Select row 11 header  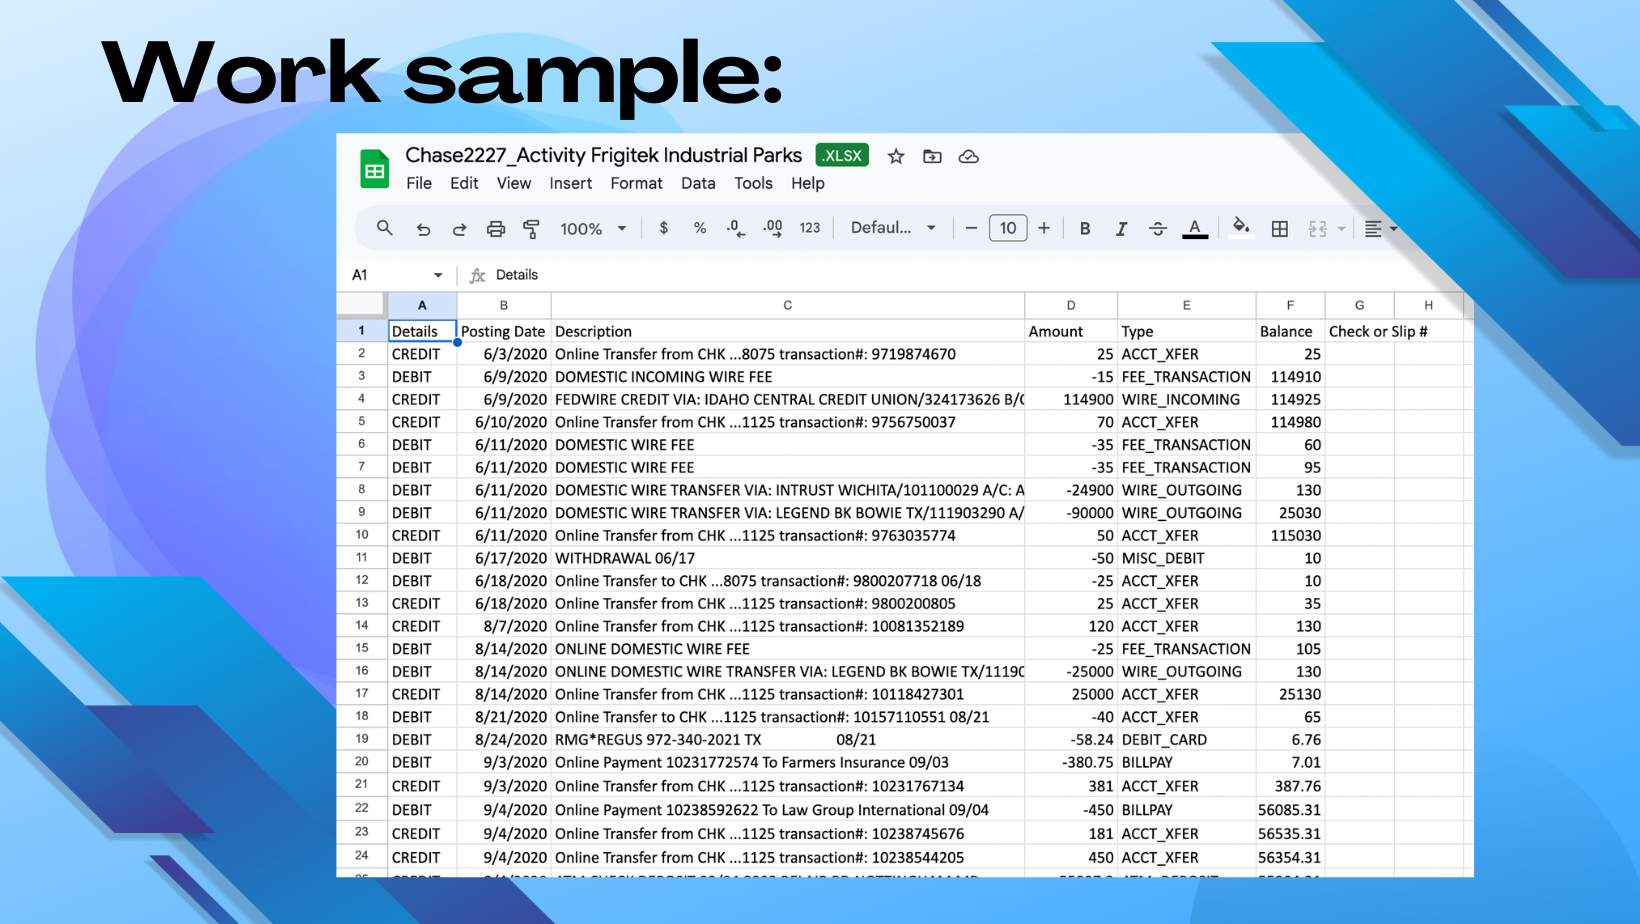click(x=362, y=558)
